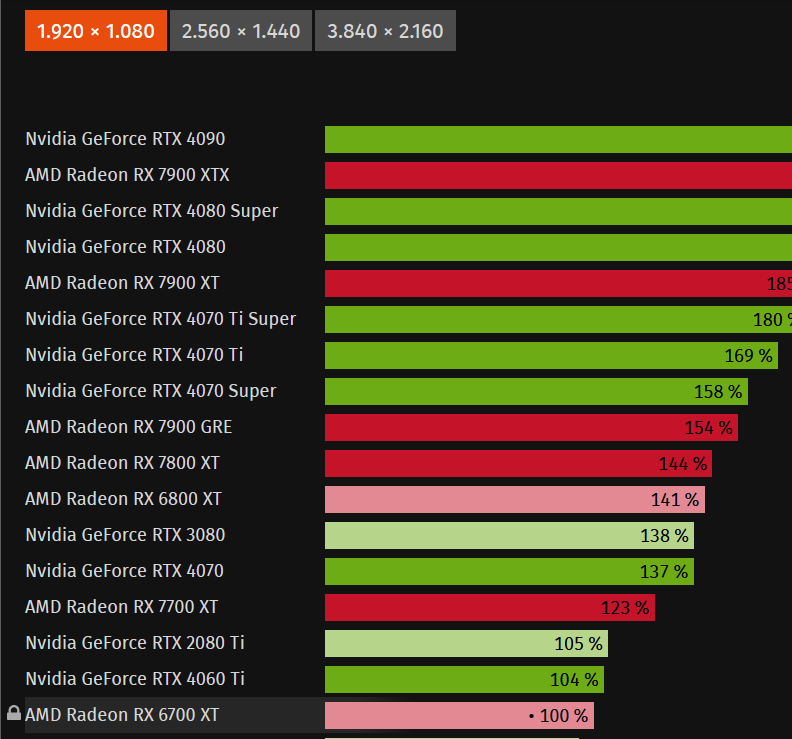Image resolution: width=792 pixels, height=739 pixels.
Task: Click the 123 % value on RX 7700 XT bar
Action: [625, 608]
